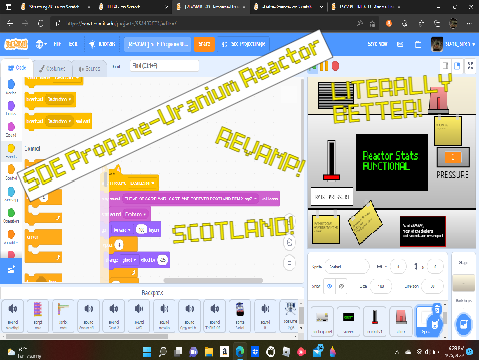
Task: Open the add extension button
Action: coord(11,270)
